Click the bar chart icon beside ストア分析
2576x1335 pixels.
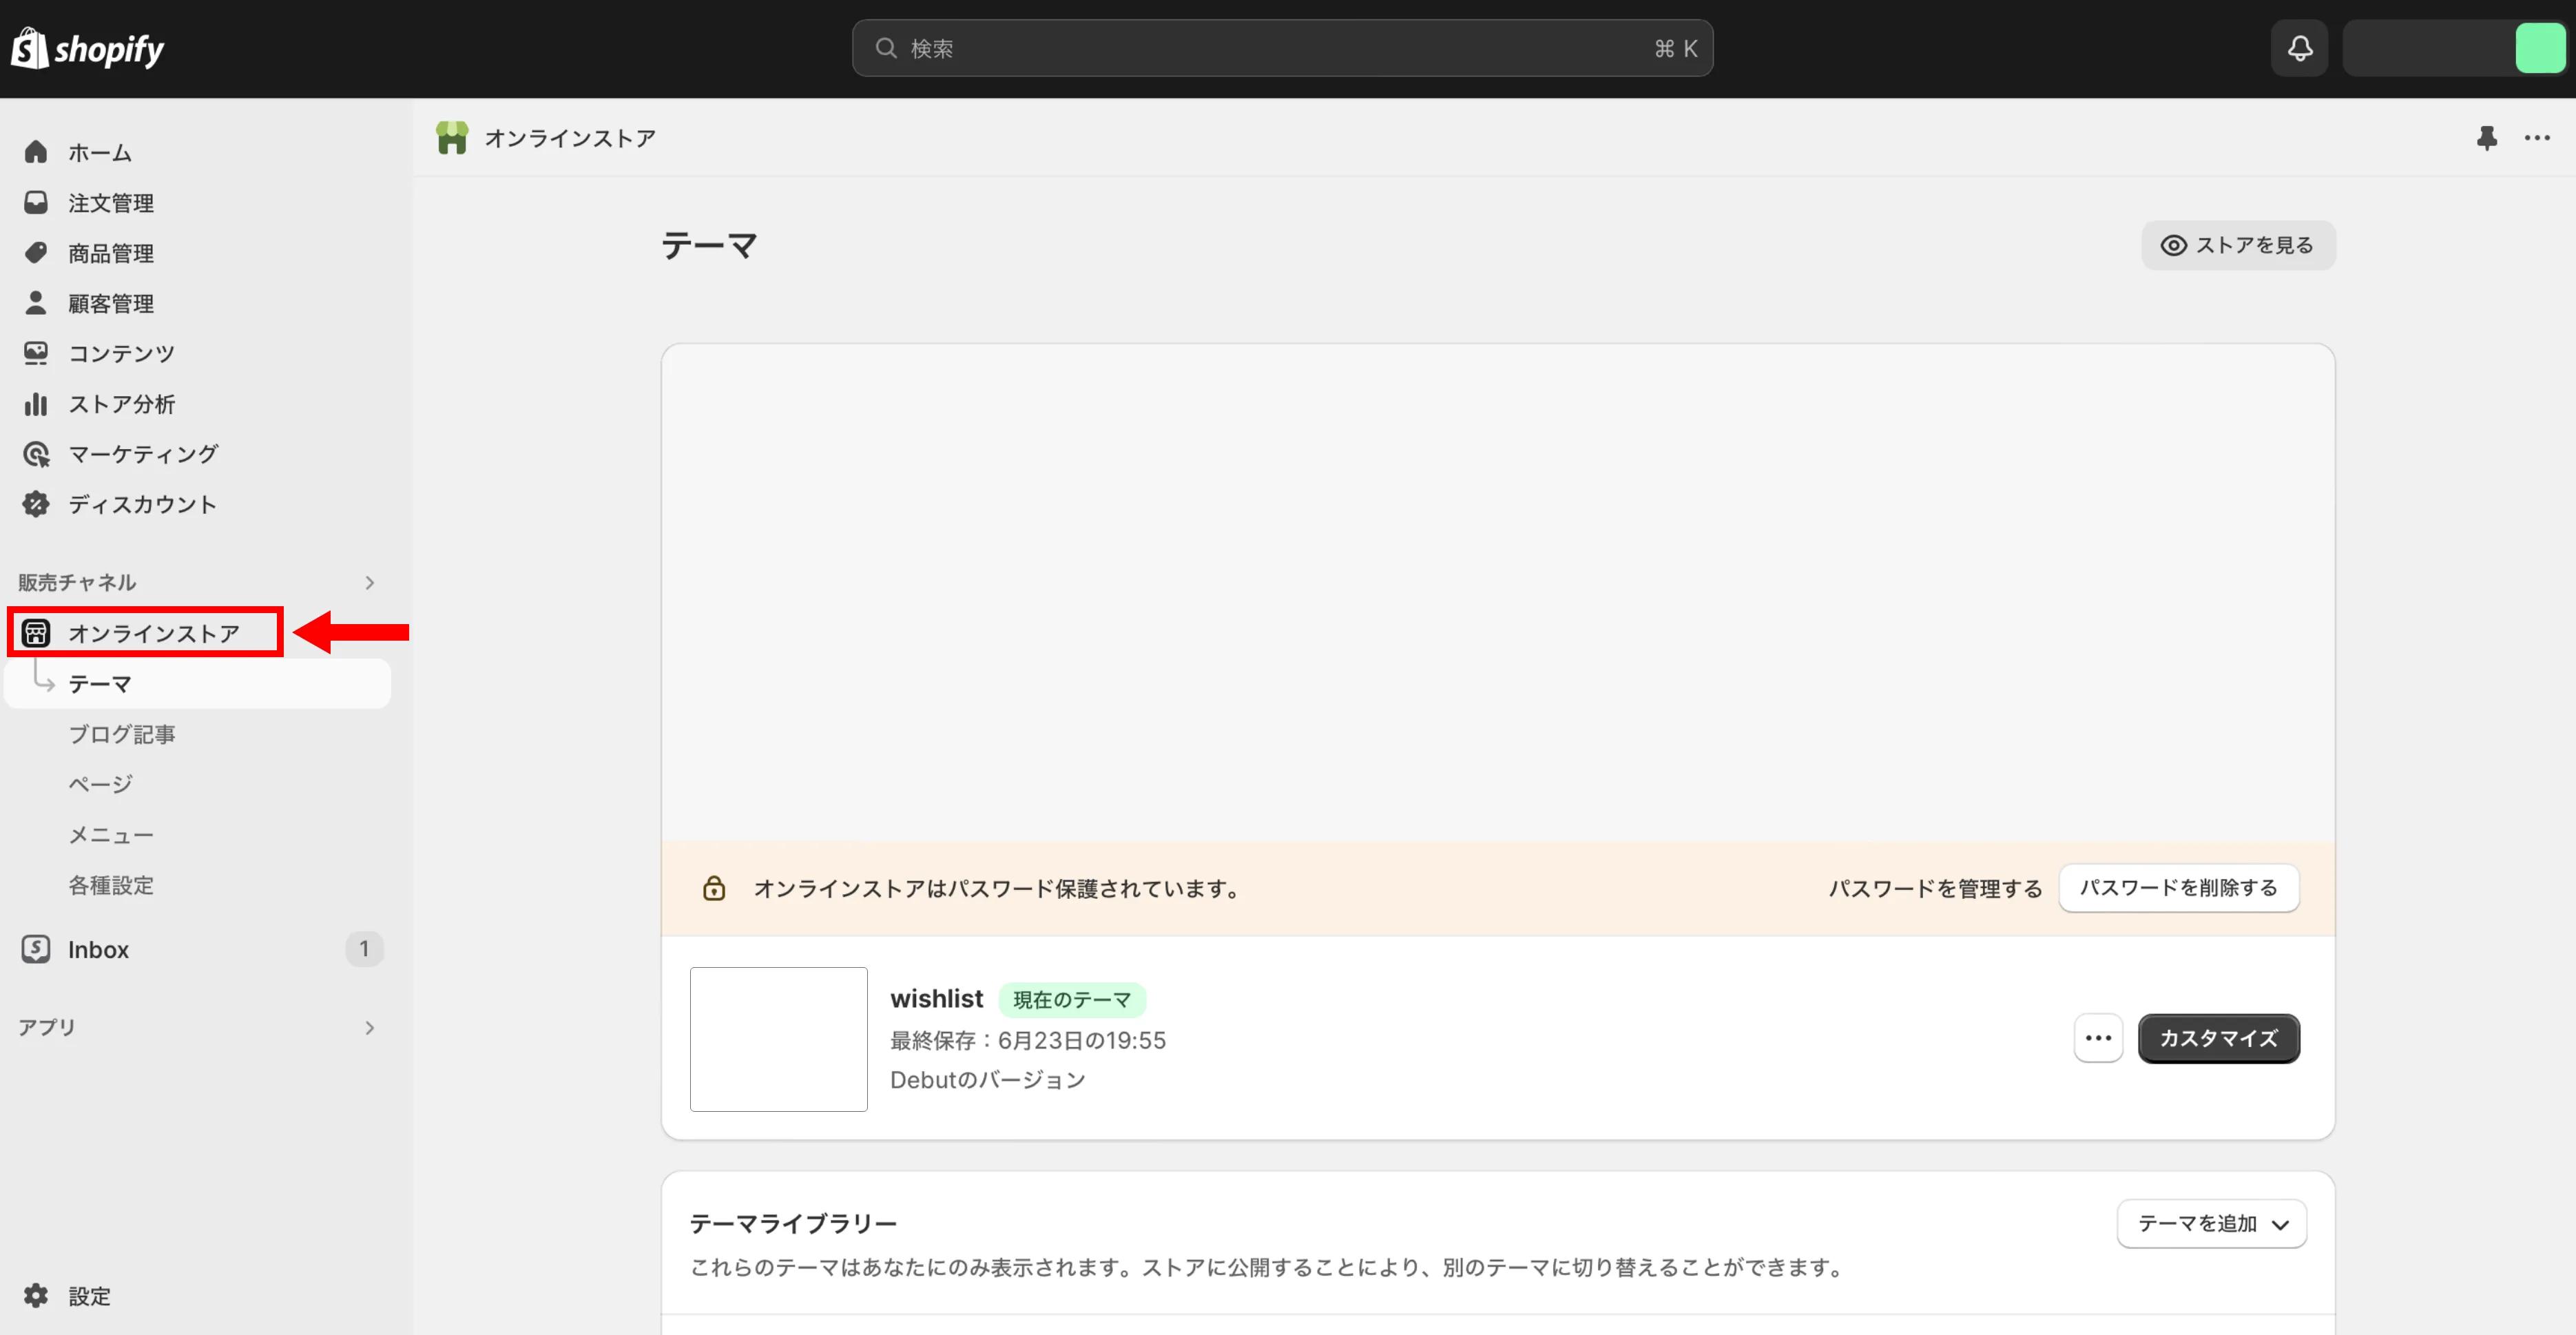click(36, 404)
